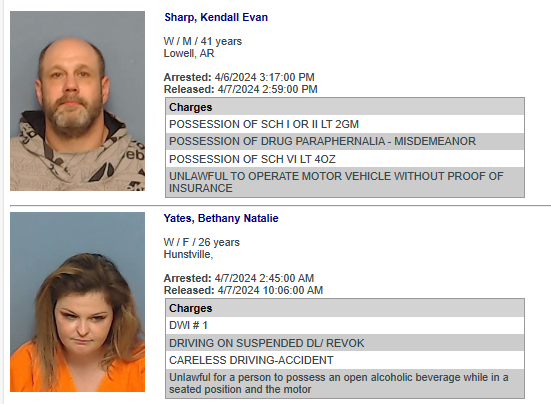The width and height of the screenshot is (551, 404).
Task: Select the DRIVING ON SUSPENDED DL/ REVOK row
Action: click(x=345, y=343)
